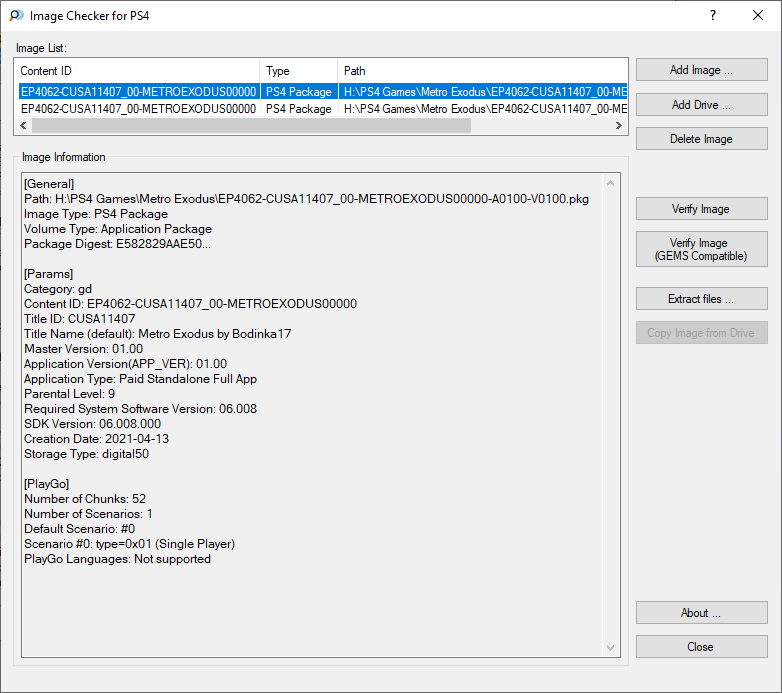Click Application Type: Paid Standalone Full App
782x693 pixels.
(141, 378)
